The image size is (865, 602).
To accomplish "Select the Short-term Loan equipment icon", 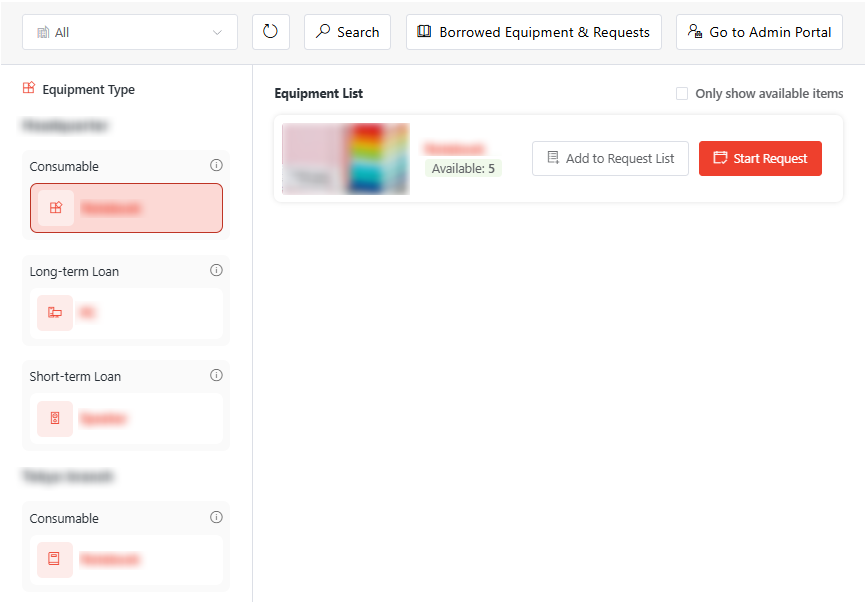I will pos(55,418).
